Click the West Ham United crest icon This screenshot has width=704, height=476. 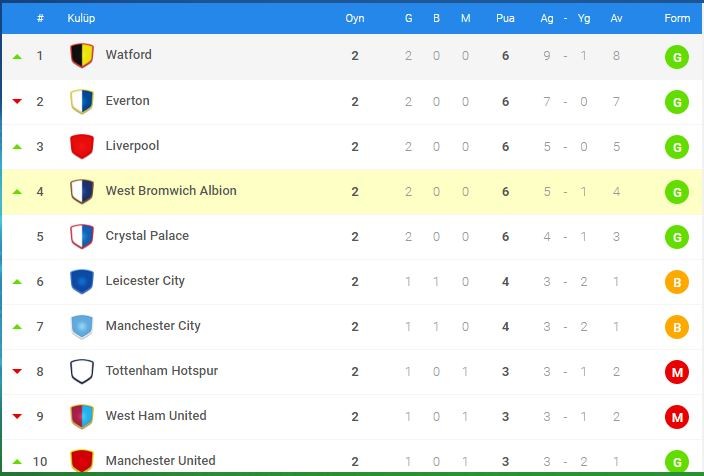82,416
